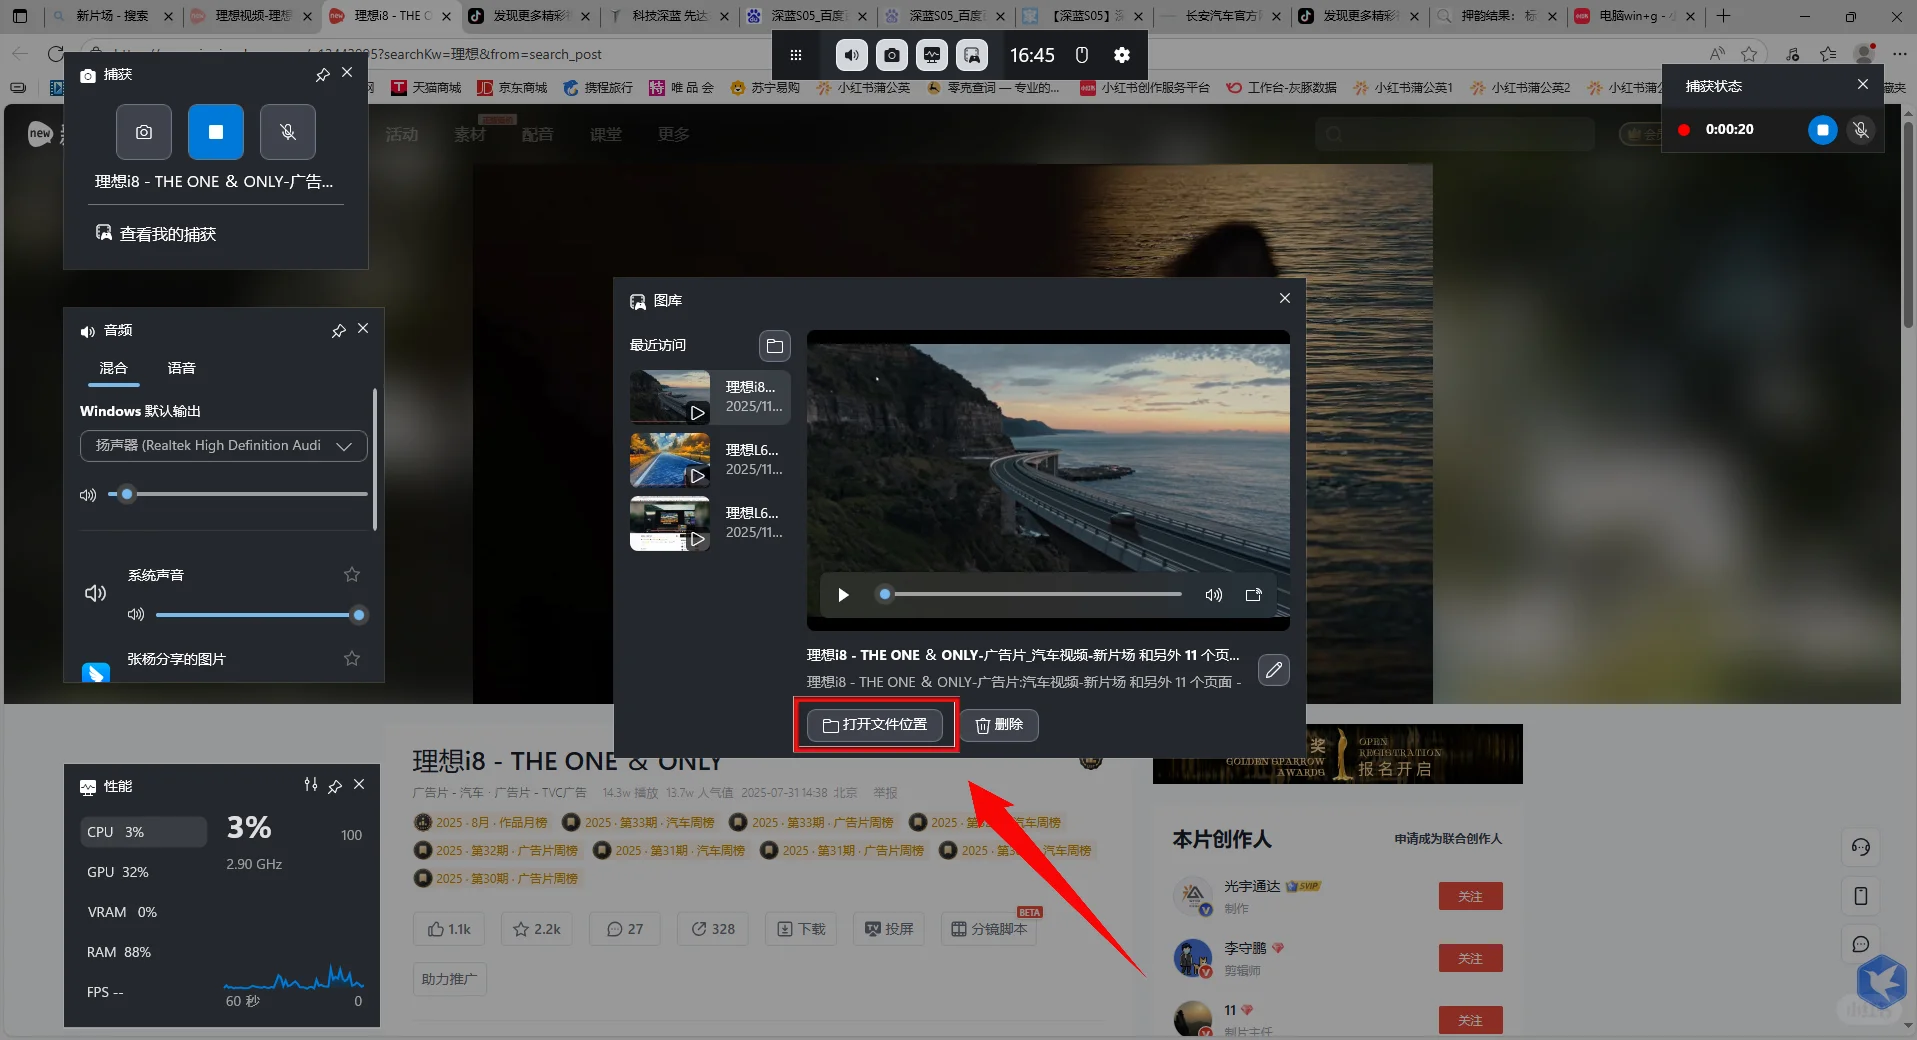Toggle the Audio widget in Game Bar
Viewport: 1917px width, 1040px height.
(852, 55)
